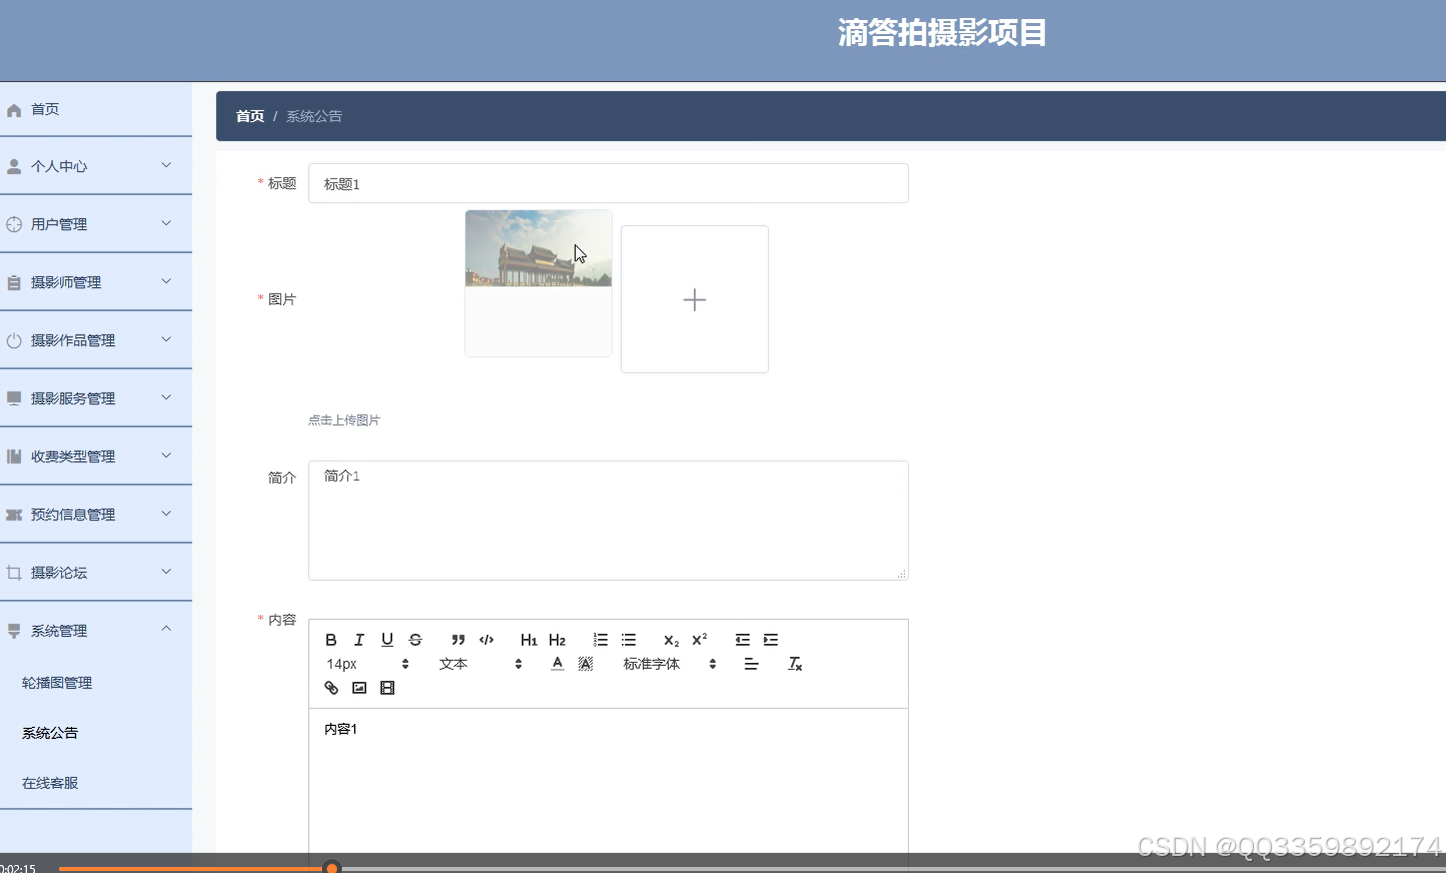Open 在线客服 submenu item

pyautogui.click(x=96, y=783)
